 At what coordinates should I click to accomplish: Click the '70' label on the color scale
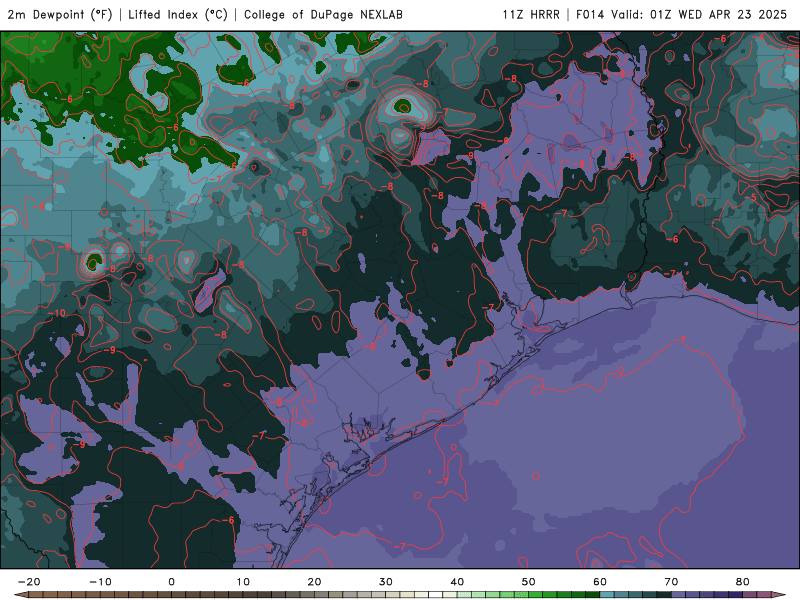[671, 582]
